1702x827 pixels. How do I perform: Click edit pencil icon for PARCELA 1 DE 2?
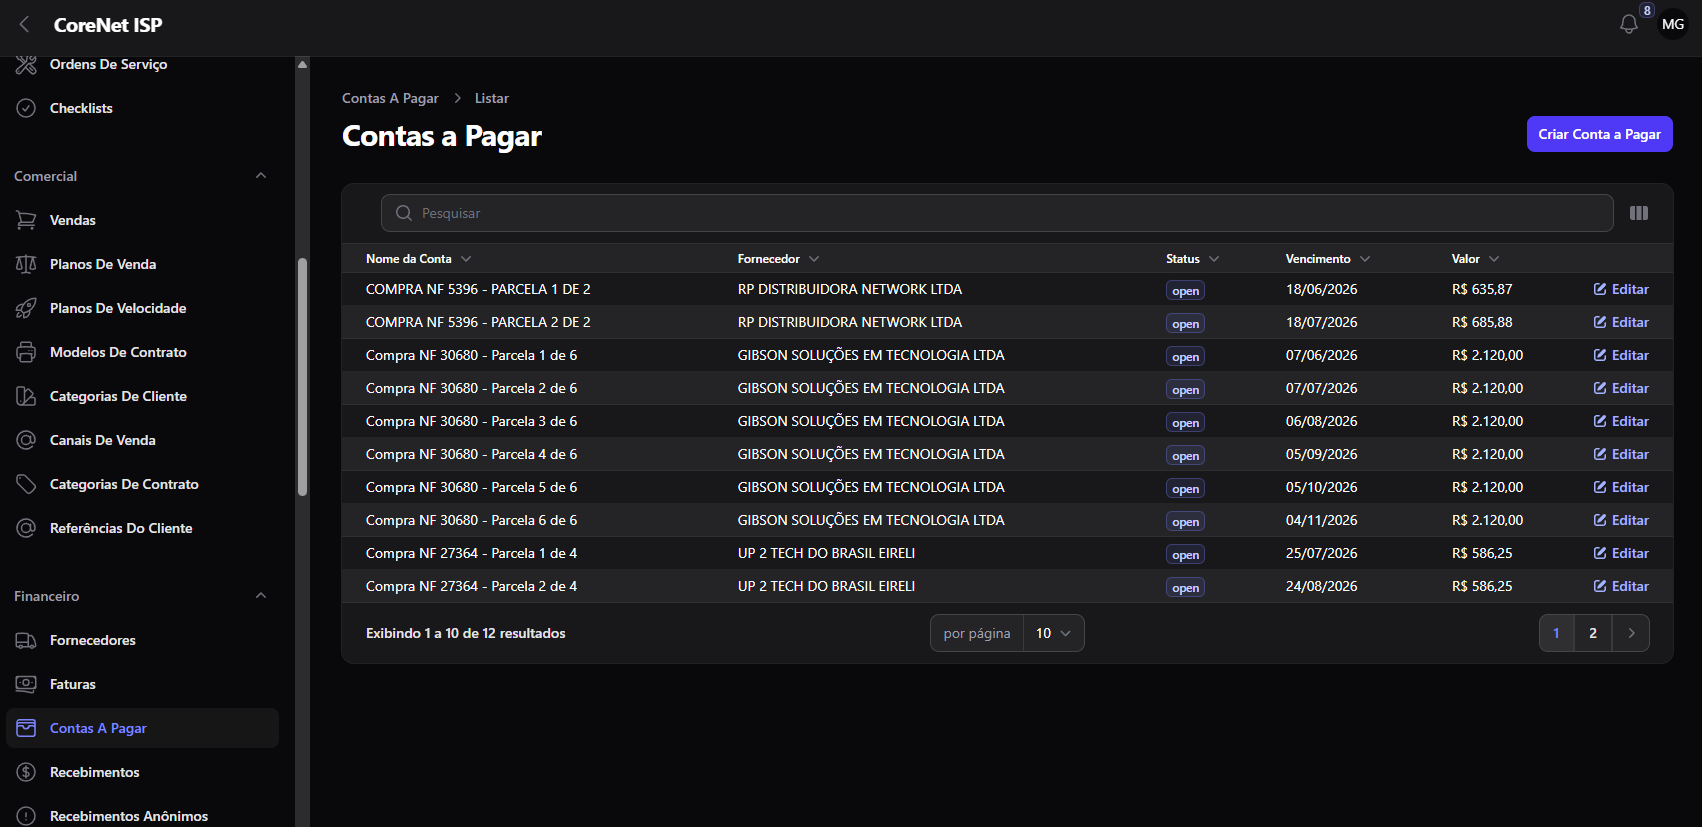(x=1600, y=289)
